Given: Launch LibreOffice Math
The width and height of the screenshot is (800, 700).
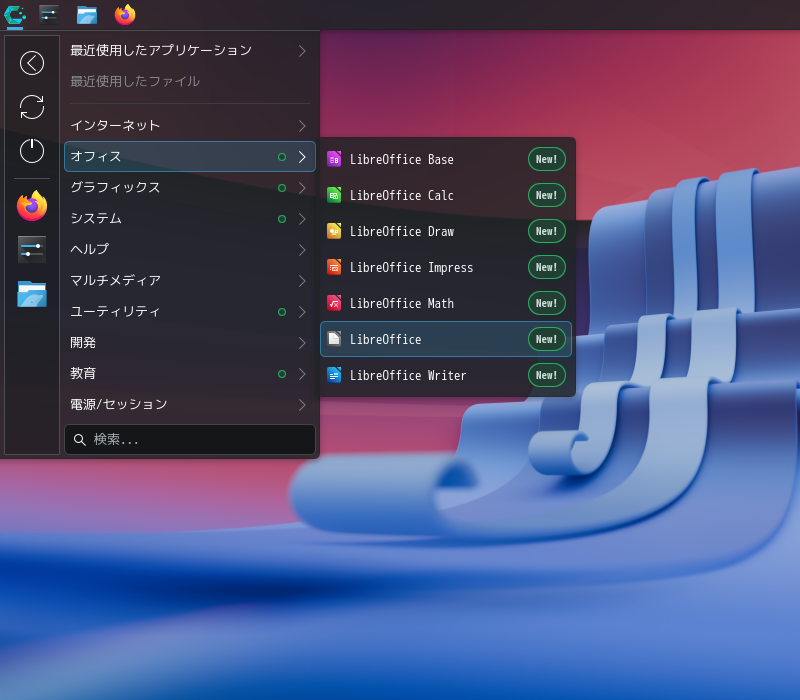Looking at the screenshot, I should (x=445, y=303).
